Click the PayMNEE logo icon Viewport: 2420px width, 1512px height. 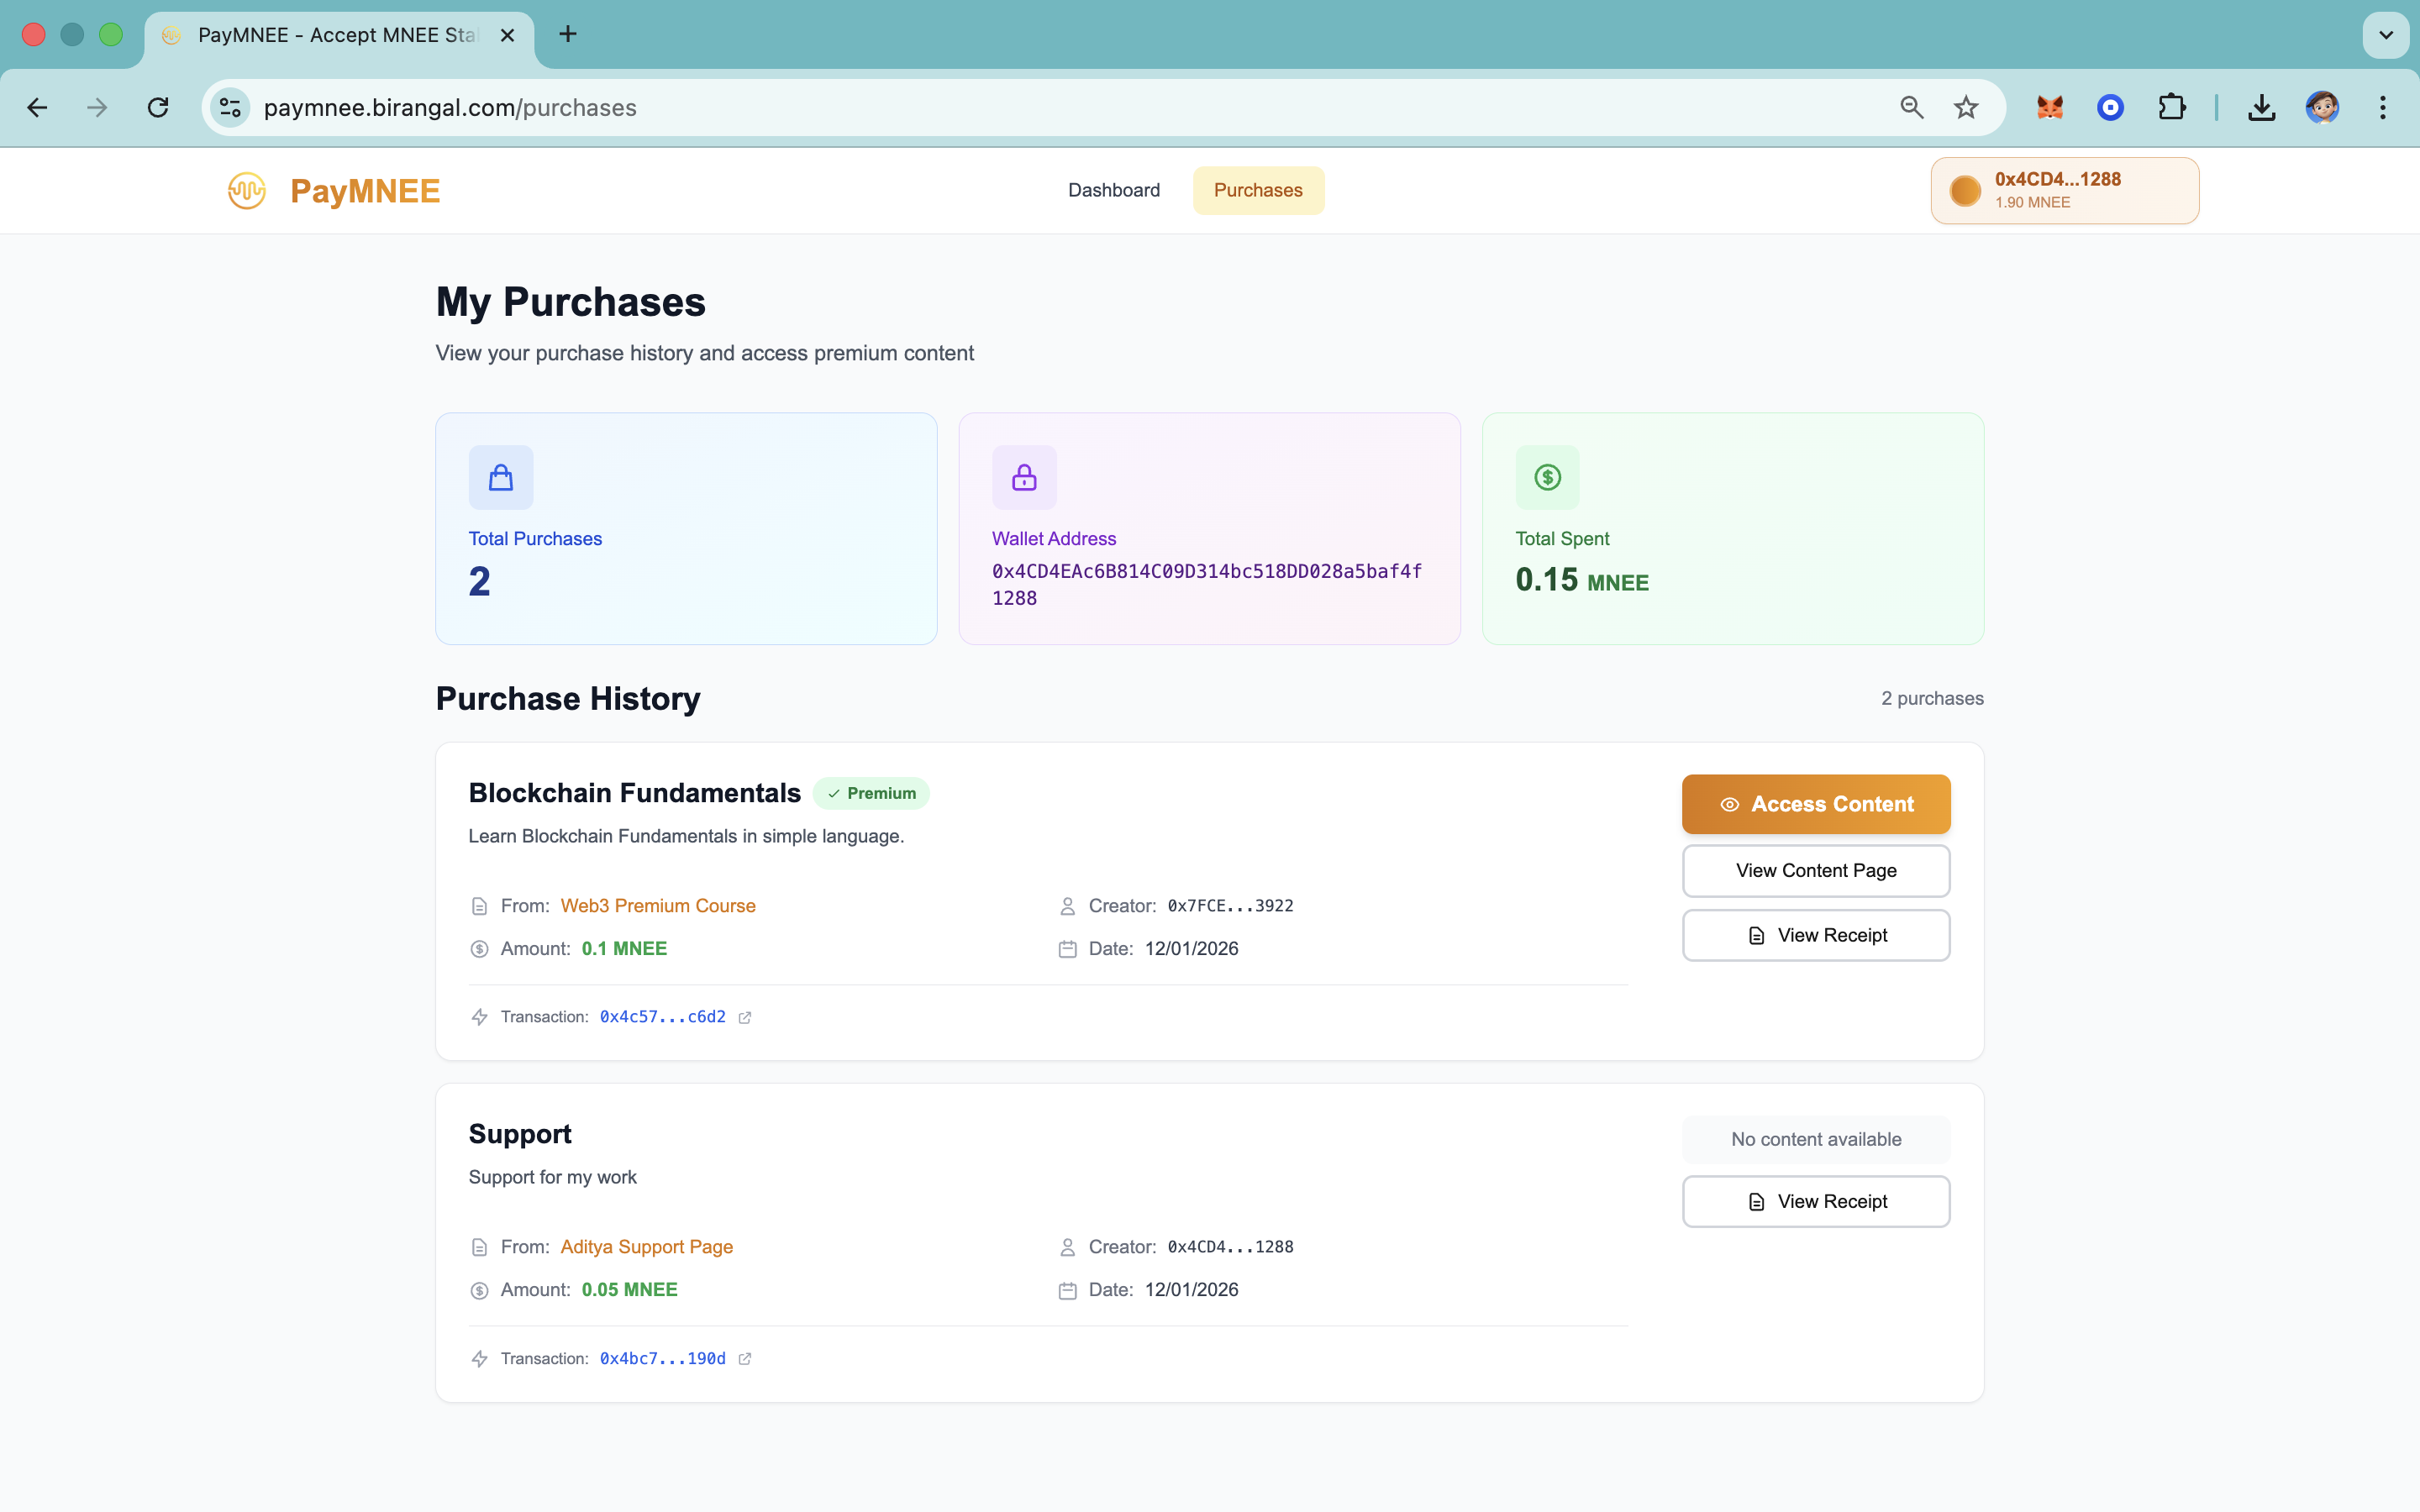click(247, 190)
